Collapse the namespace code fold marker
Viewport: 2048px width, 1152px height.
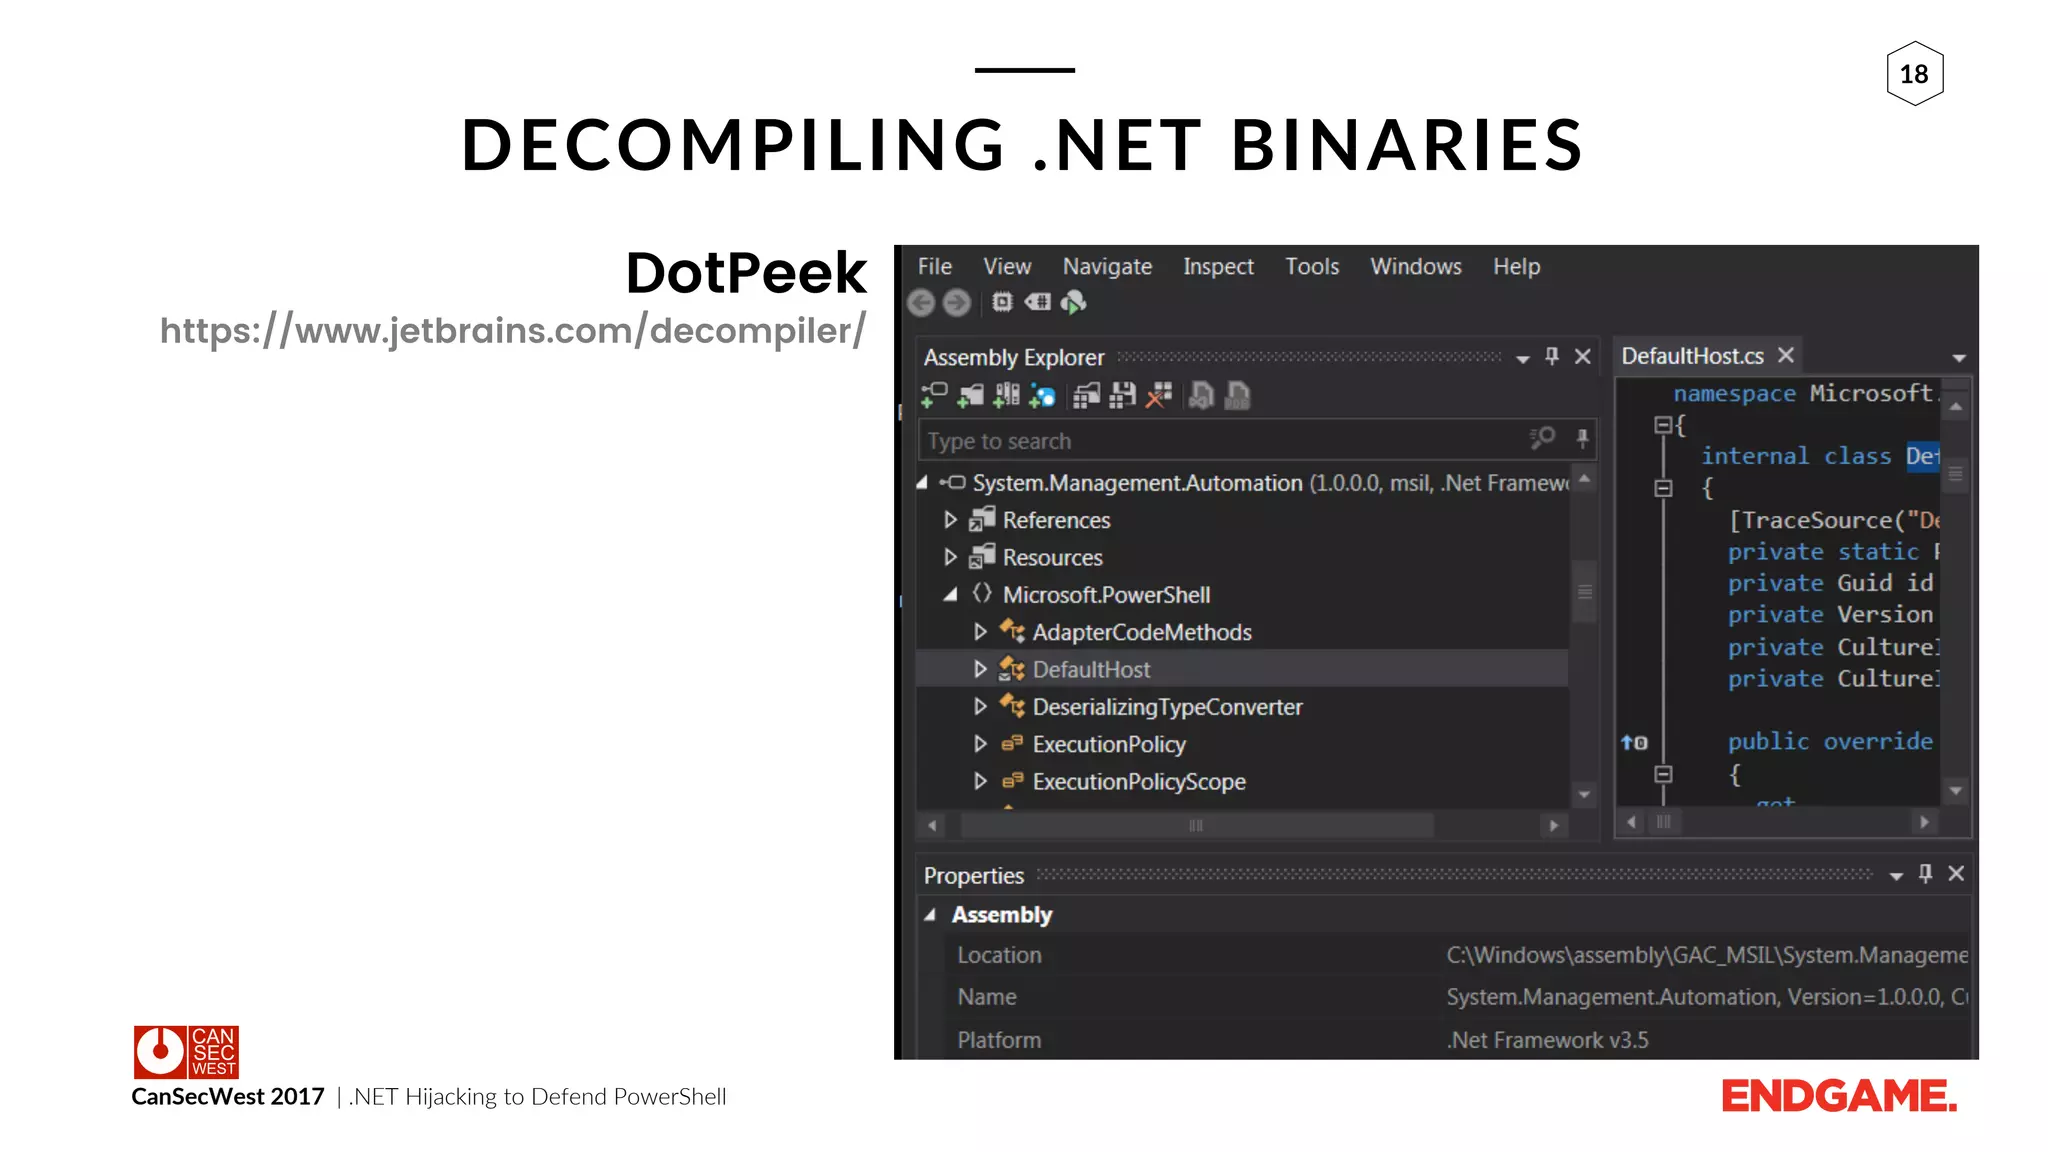pyautogui.click(x=1663, y=425)
